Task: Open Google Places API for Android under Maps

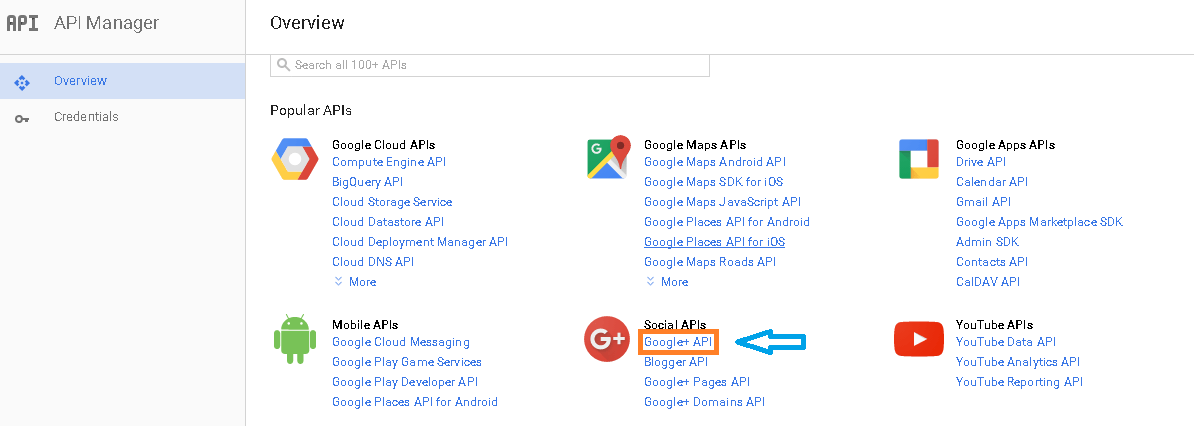Action: [x=727, y=222]
